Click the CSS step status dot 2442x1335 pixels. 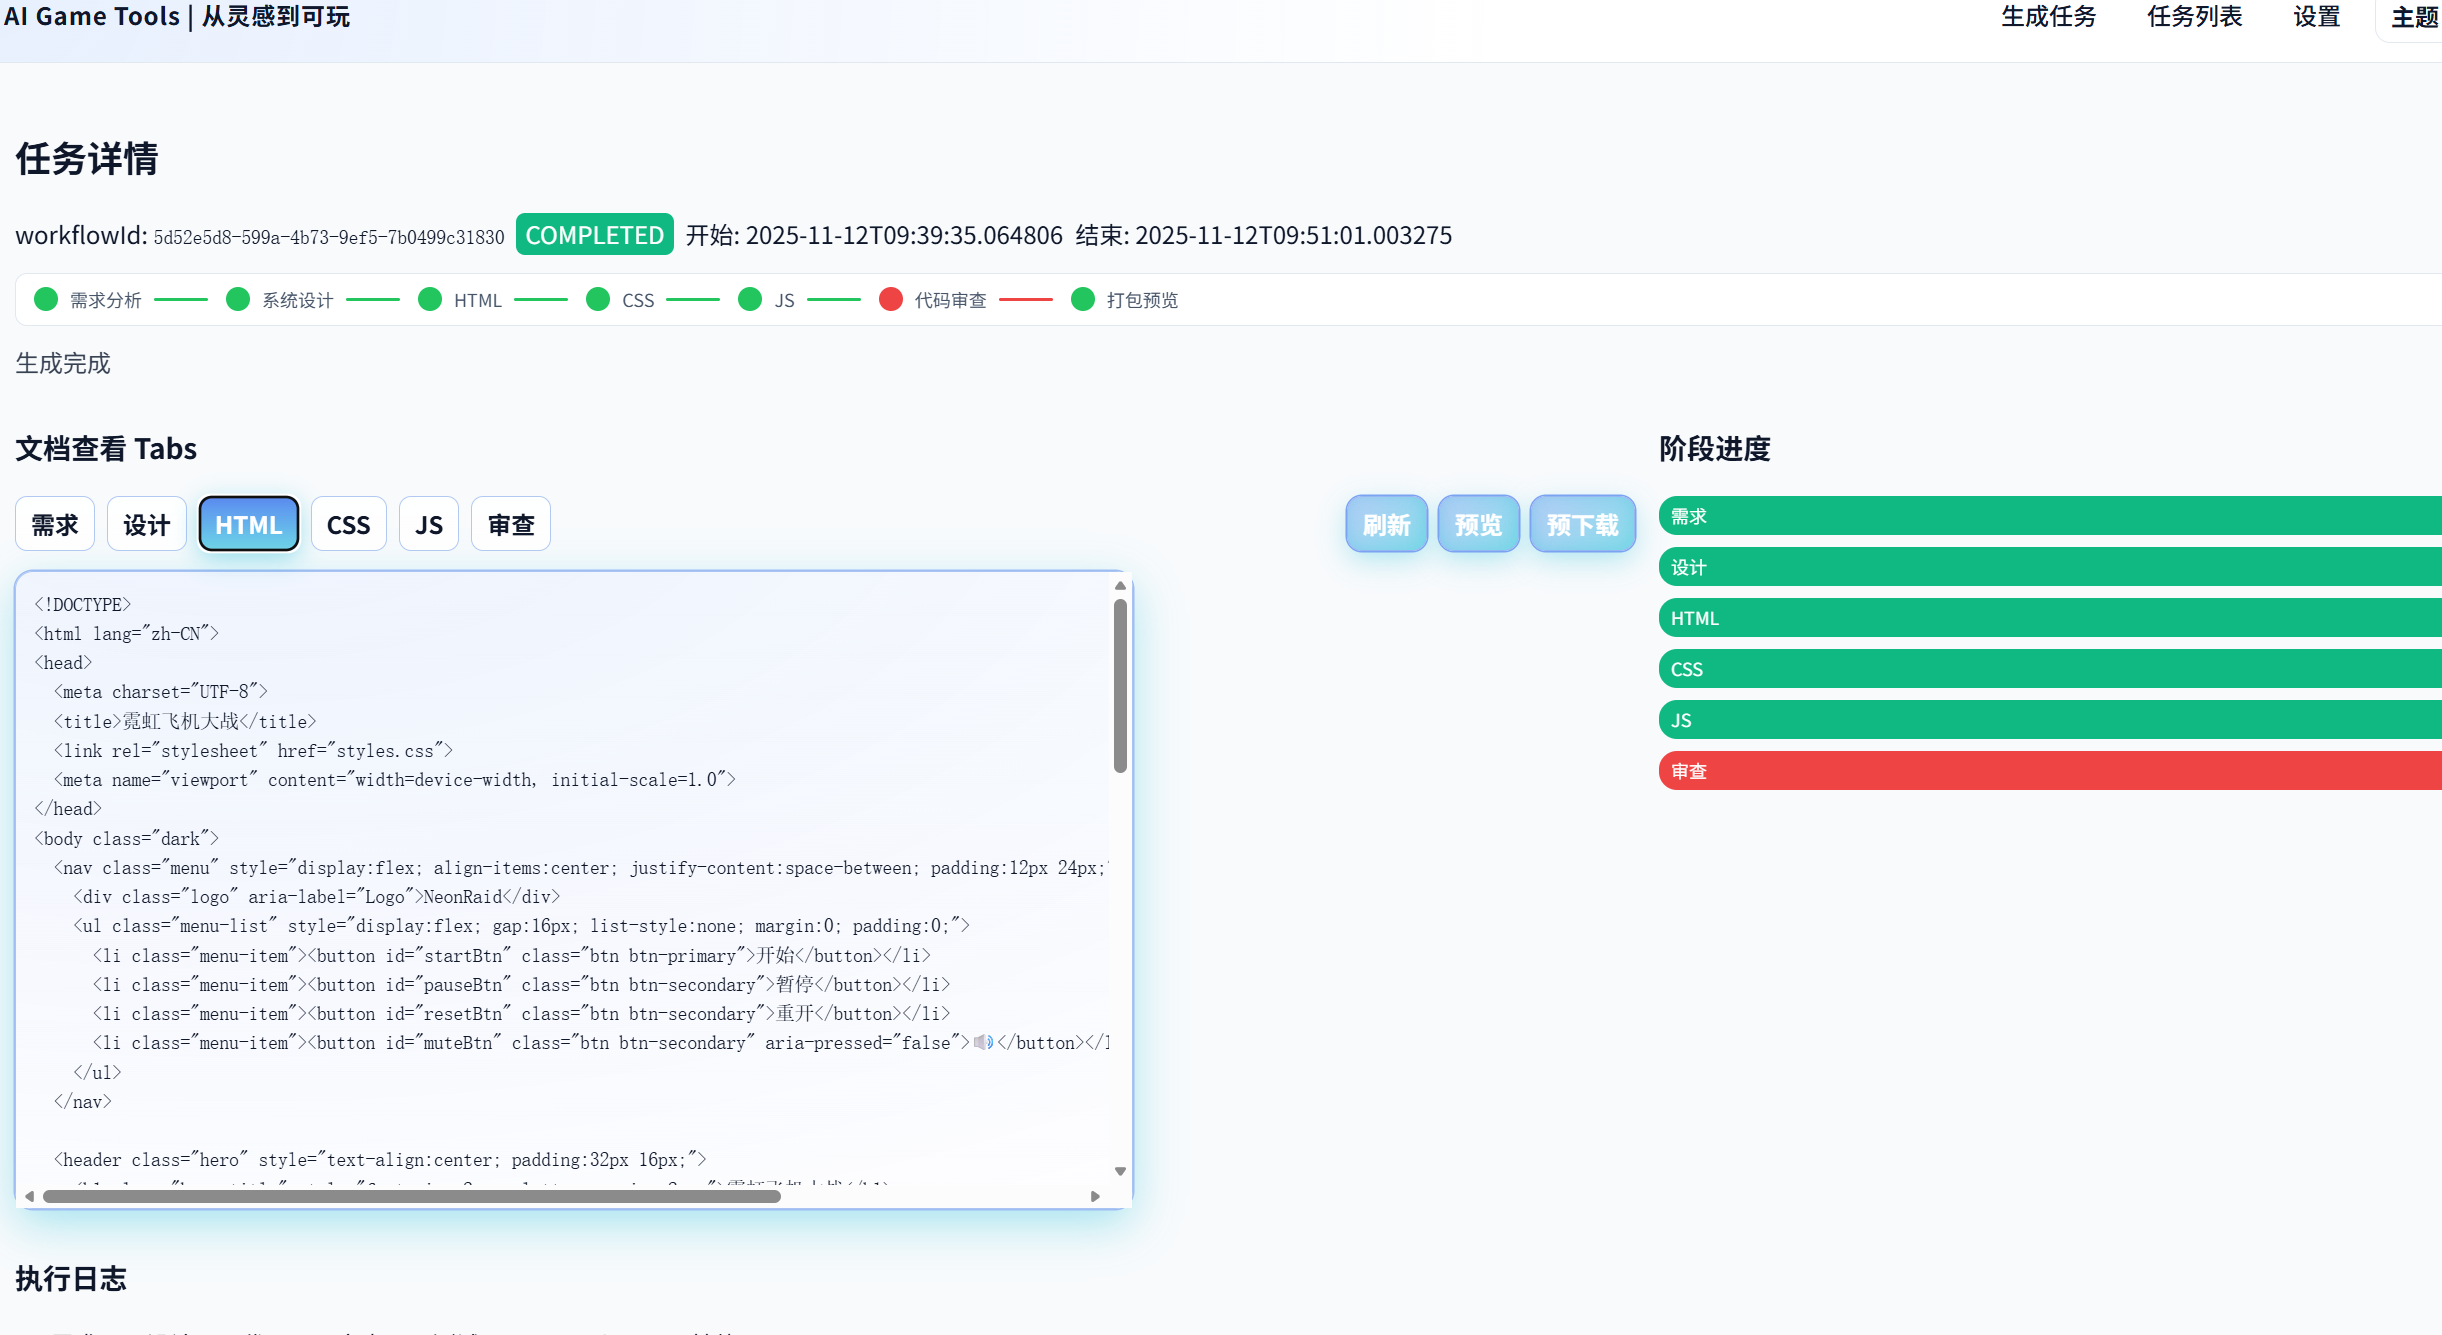click(x=598, y=299)
